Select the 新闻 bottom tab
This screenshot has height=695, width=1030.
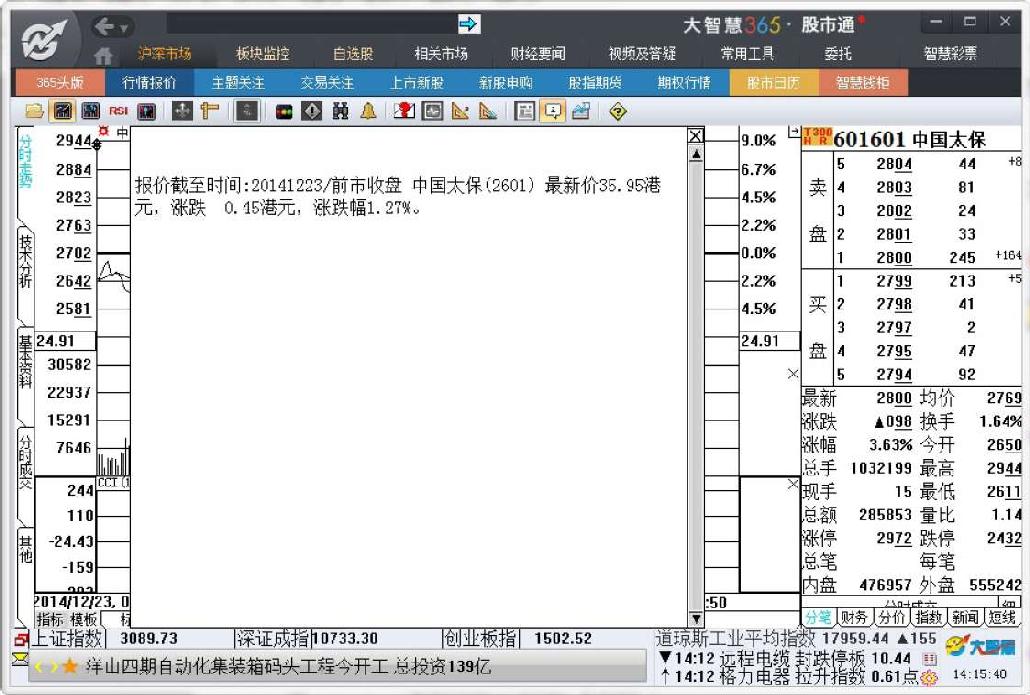(x=965, y=617)
